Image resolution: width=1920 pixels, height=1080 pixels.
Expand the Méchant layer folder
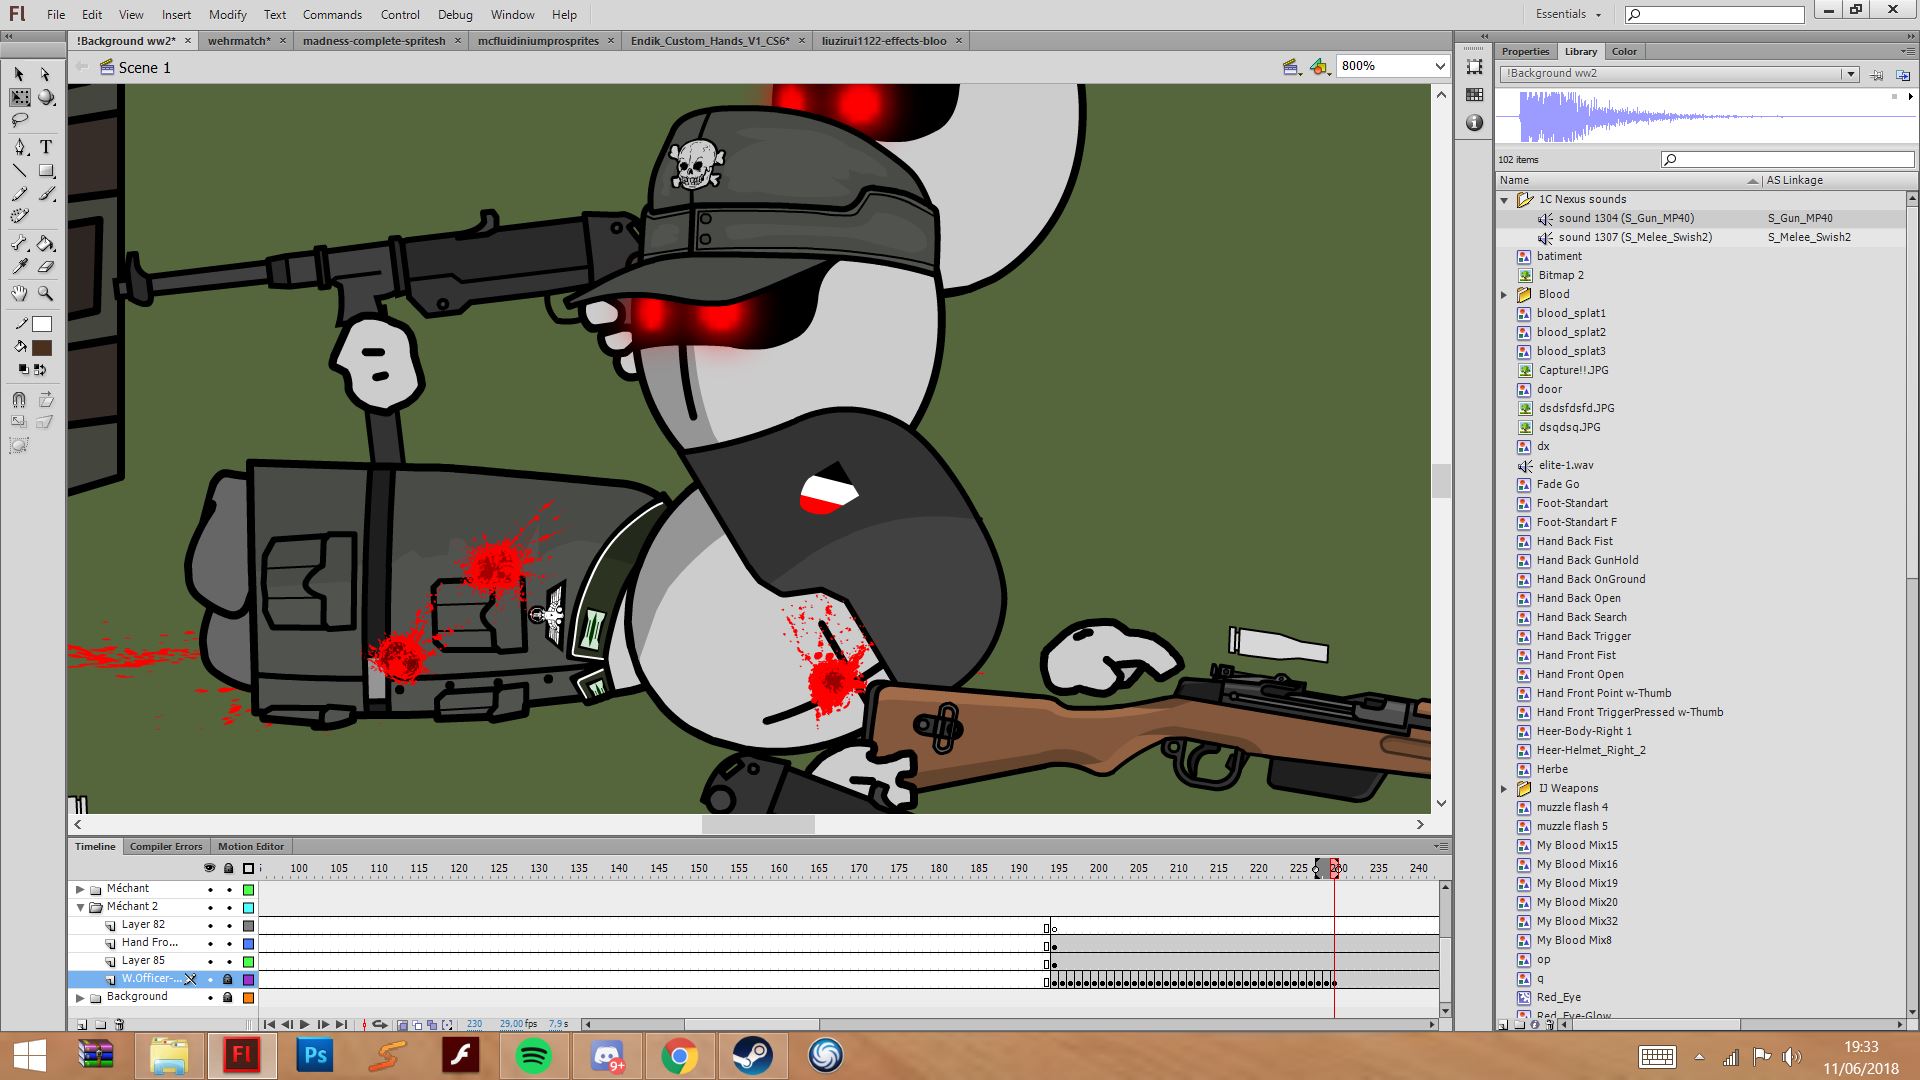tap(80, 889)
